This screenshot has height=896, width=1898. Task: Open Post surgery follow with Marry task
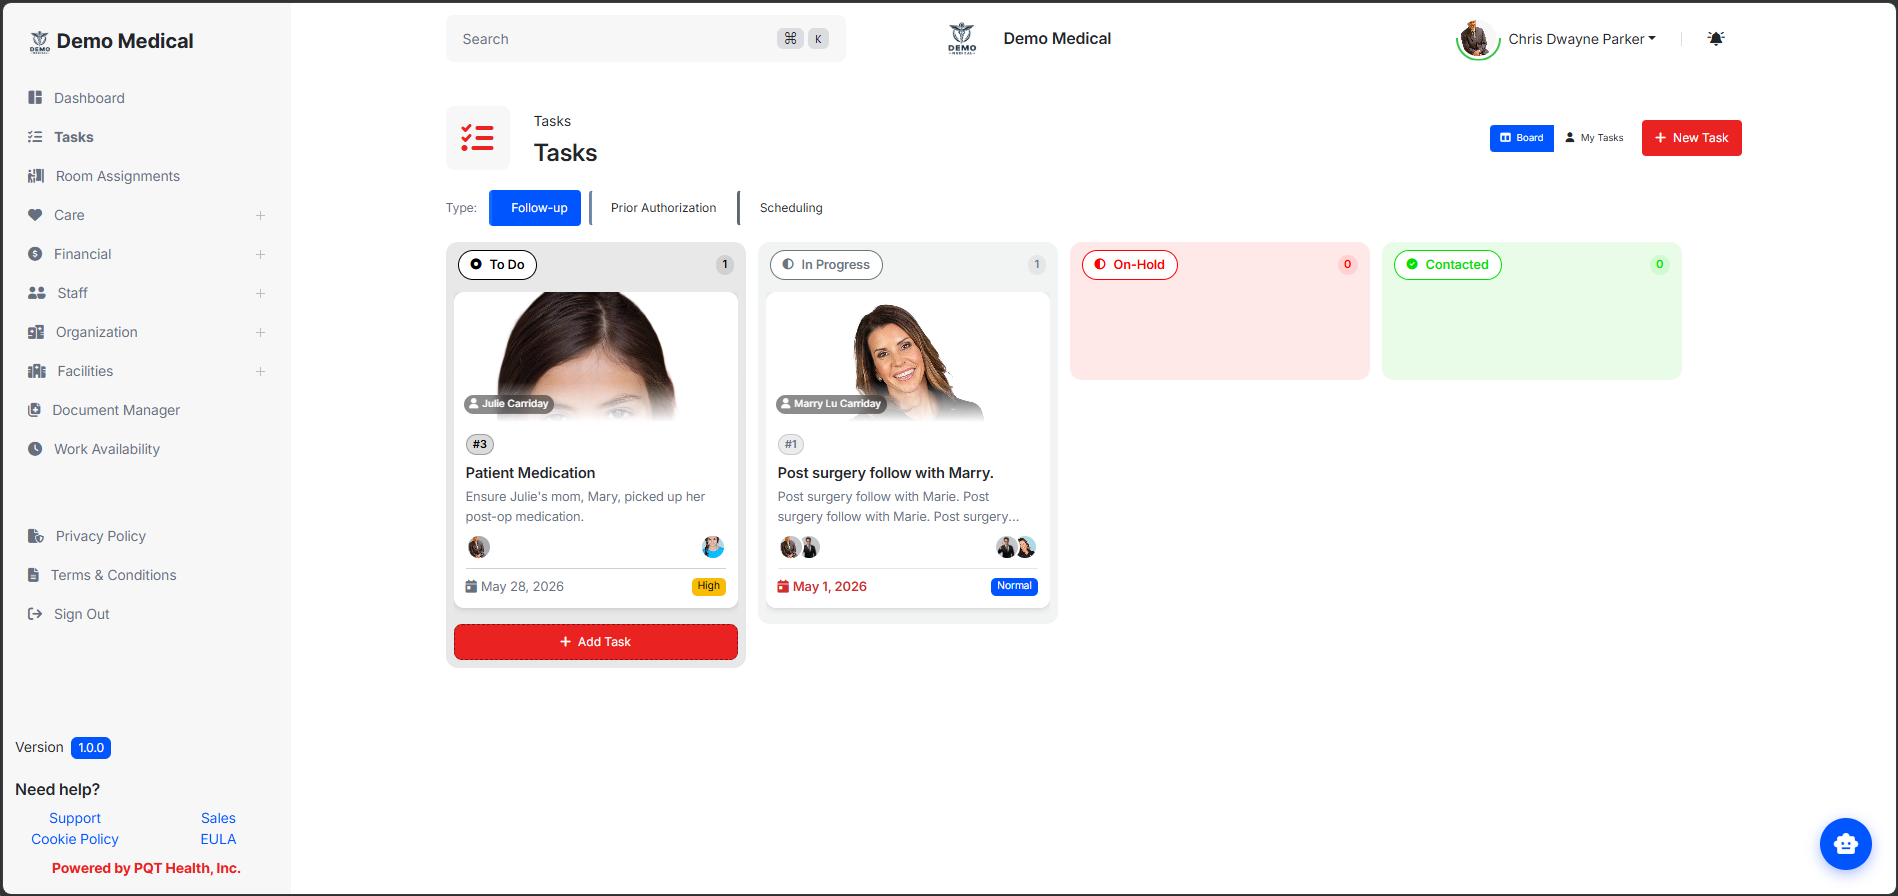(885, 473)
